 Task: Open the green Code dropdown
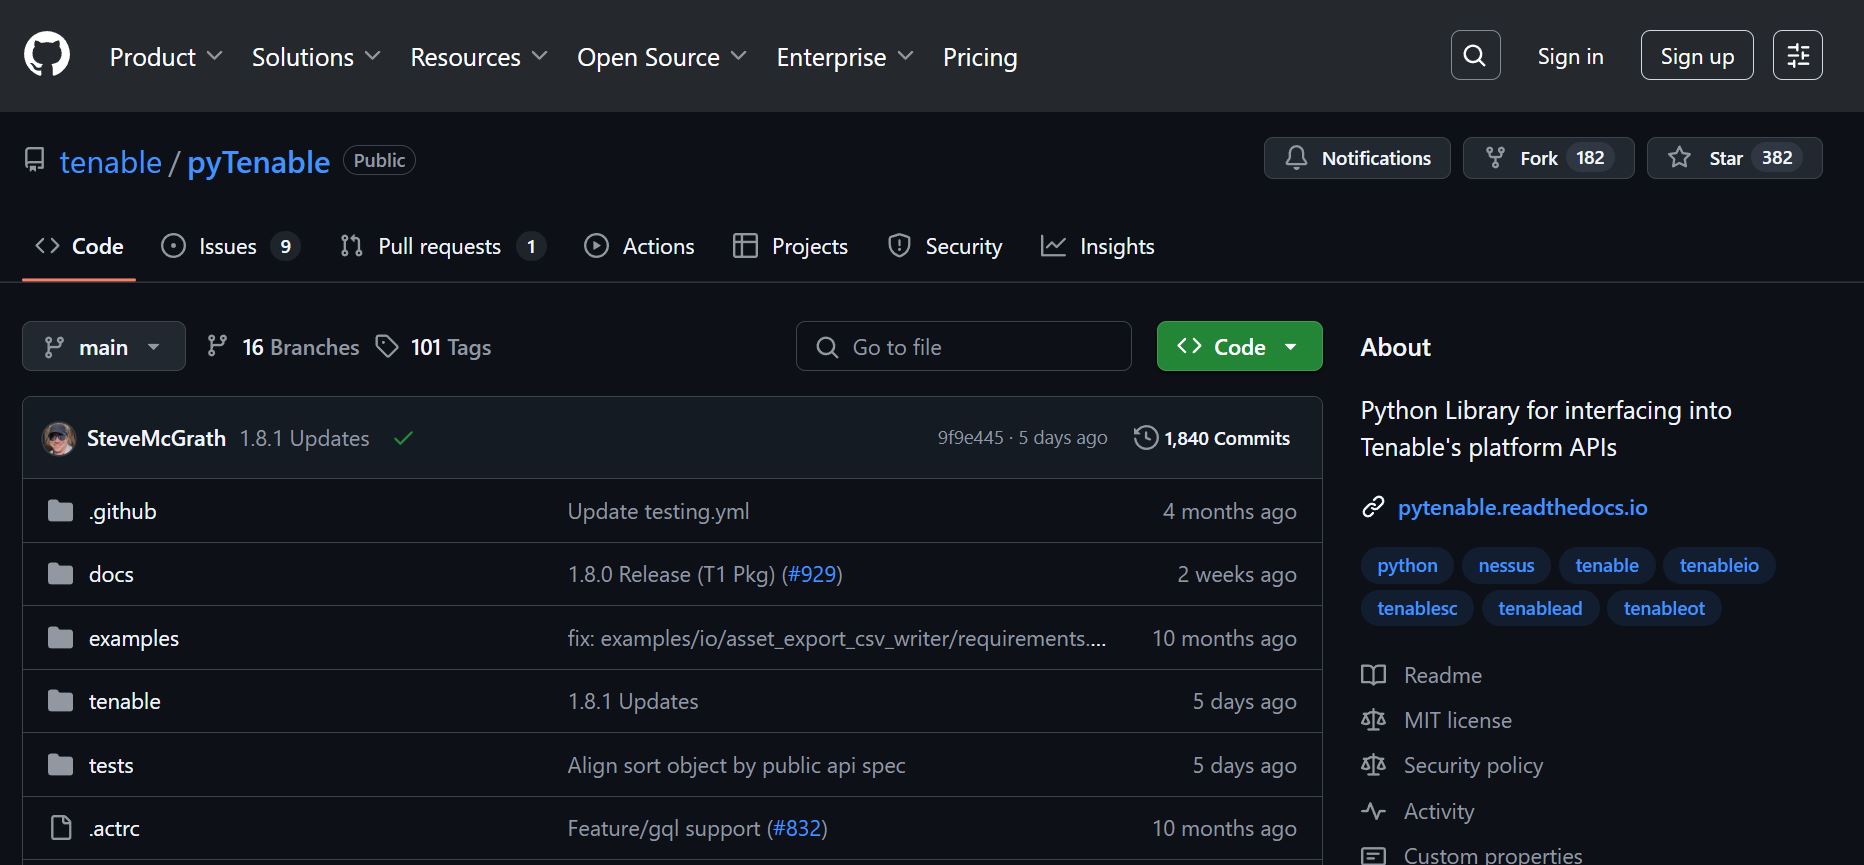[x=1239, y=346]
